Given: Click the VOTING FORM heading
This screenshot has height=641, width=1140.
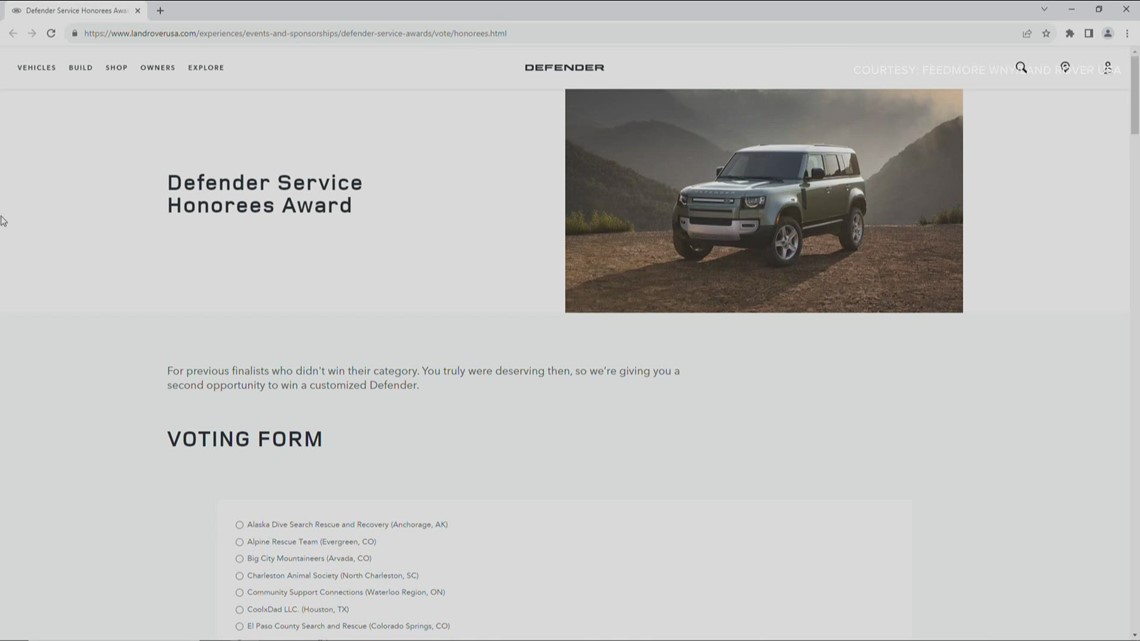Looking at the screenshot, I should (x=245, y=439).
